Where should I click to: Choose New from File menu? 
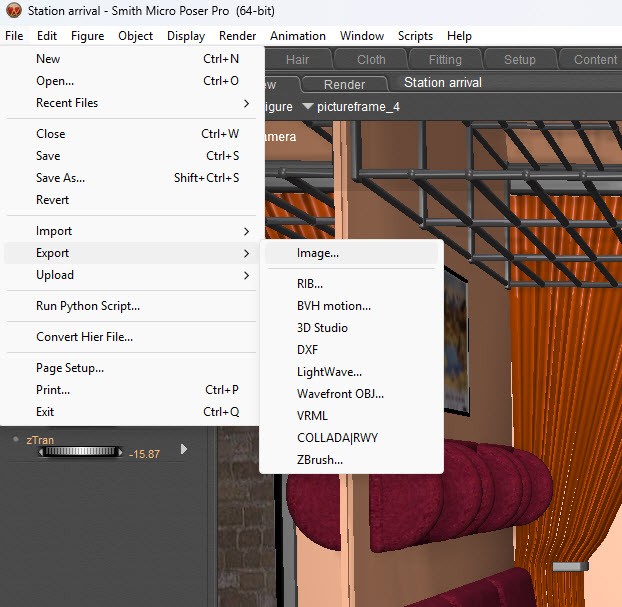[130, 59]
